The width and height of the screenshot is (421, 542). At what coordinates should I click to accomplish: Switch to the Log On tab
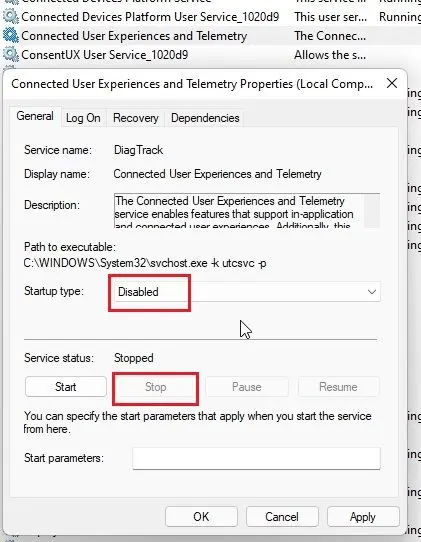83,118
